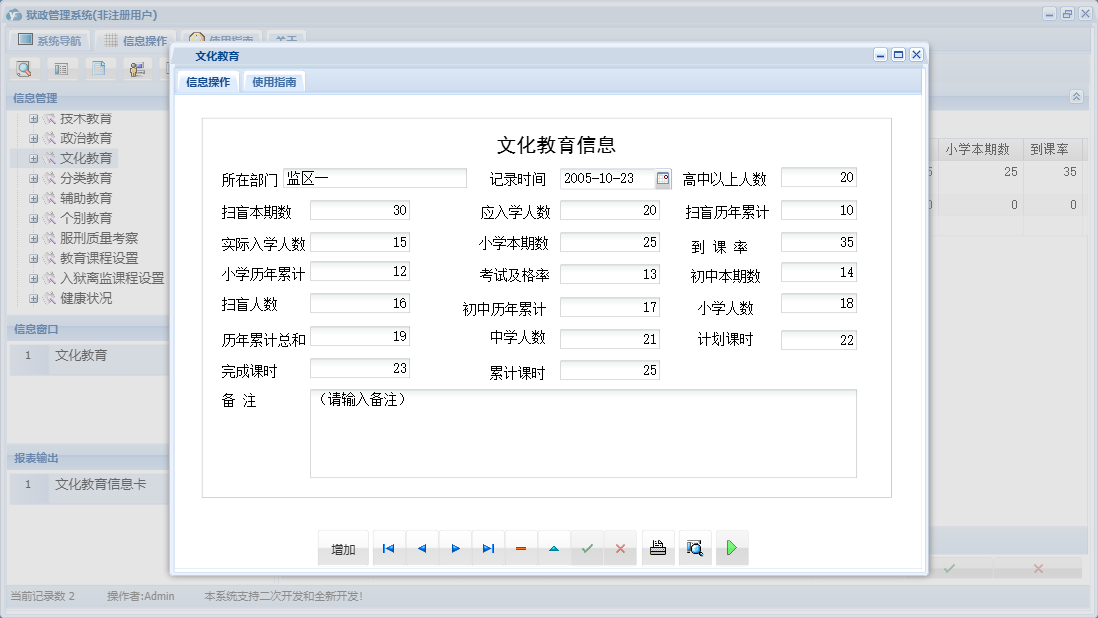This screenshot has width=1098, height=618.
Task: Click the 所在部门 input field
Action: 375,178
